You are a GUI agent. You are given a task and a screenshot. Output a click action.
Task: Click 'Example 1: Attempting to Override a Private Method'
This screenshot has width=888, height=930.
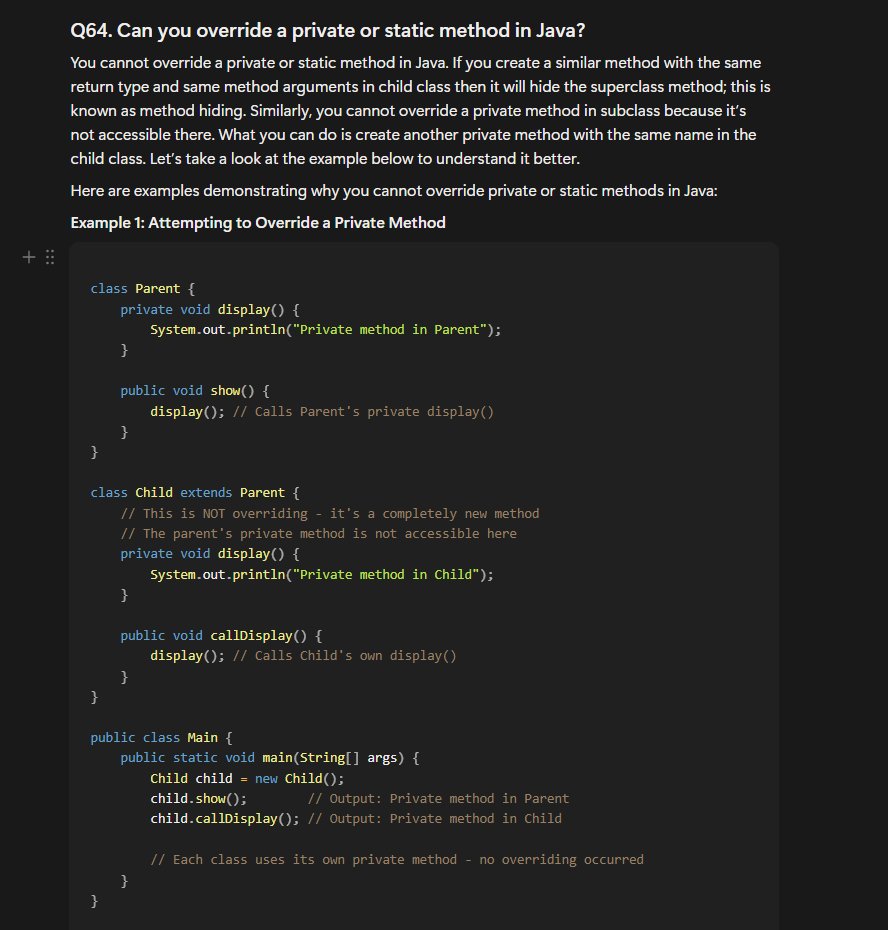[258, 222]
